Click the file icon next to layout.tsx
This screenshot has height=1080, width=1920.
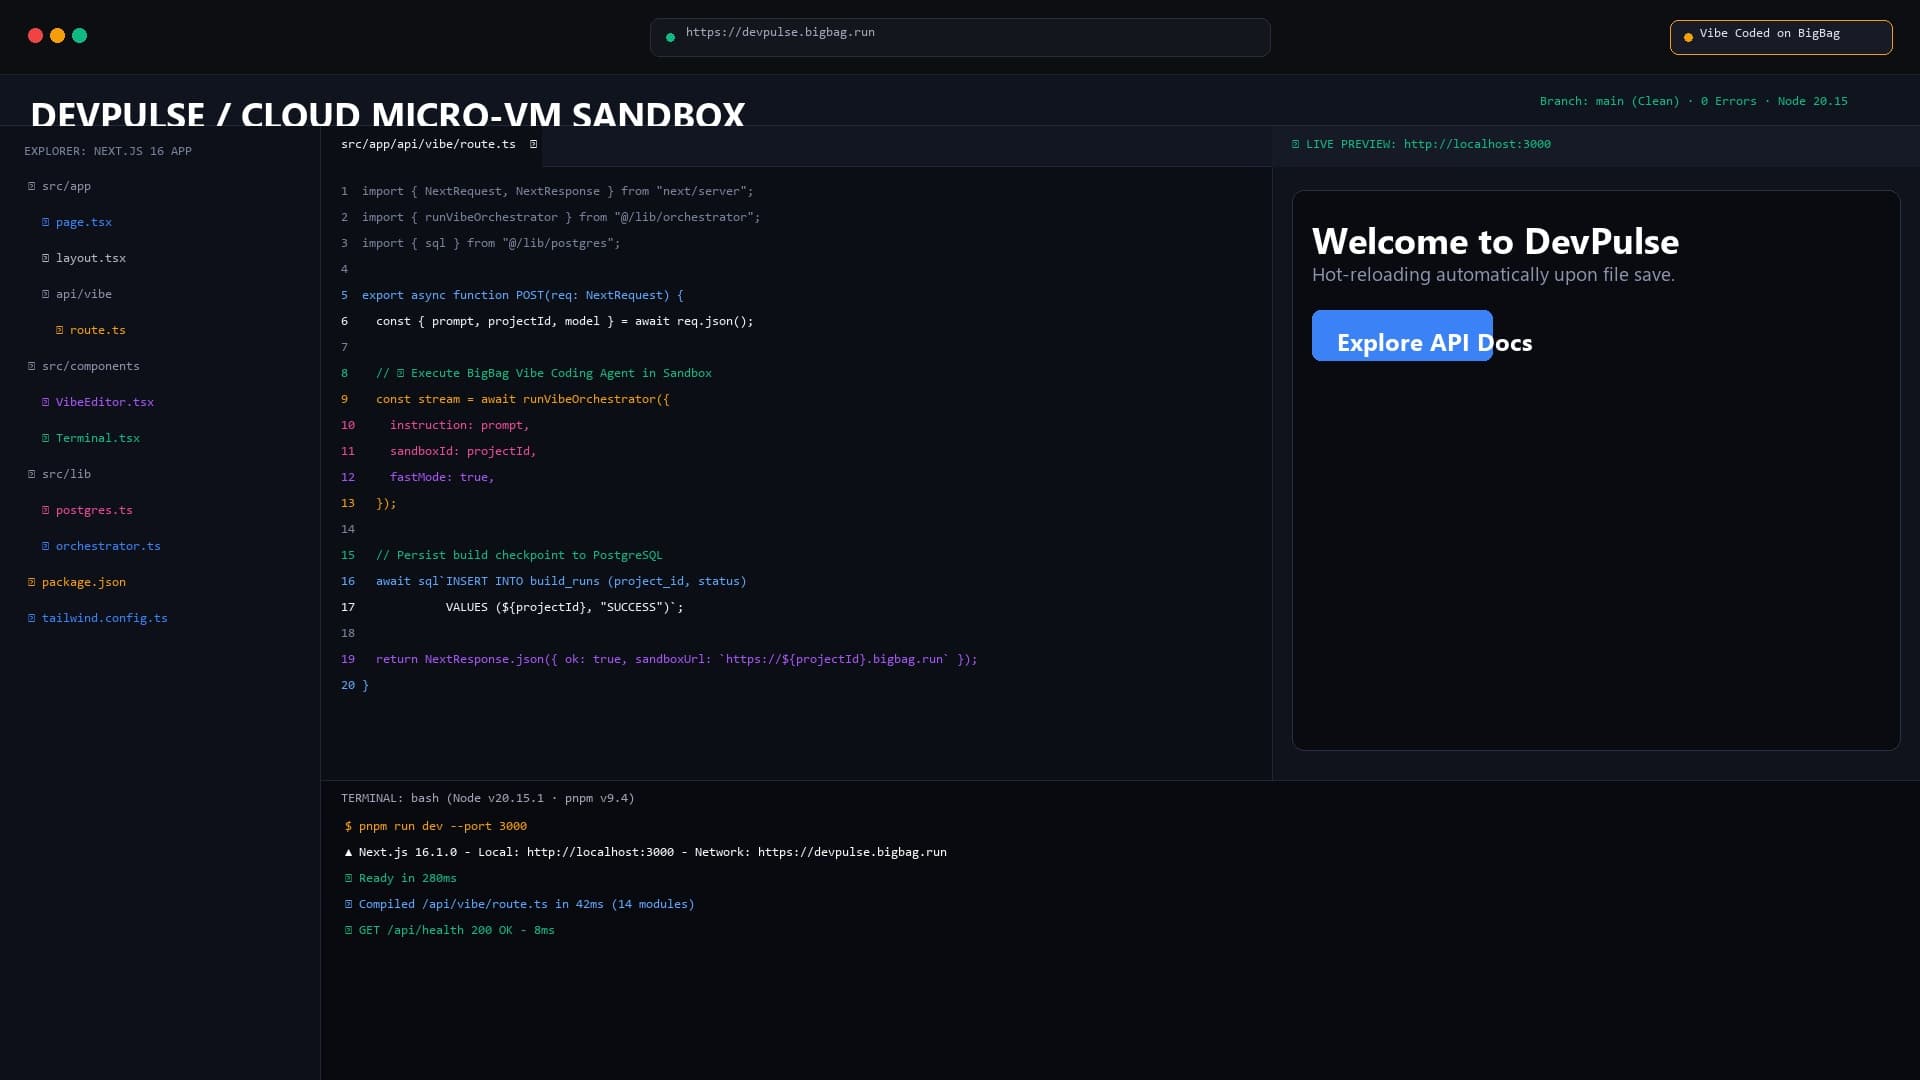(45, 258)
